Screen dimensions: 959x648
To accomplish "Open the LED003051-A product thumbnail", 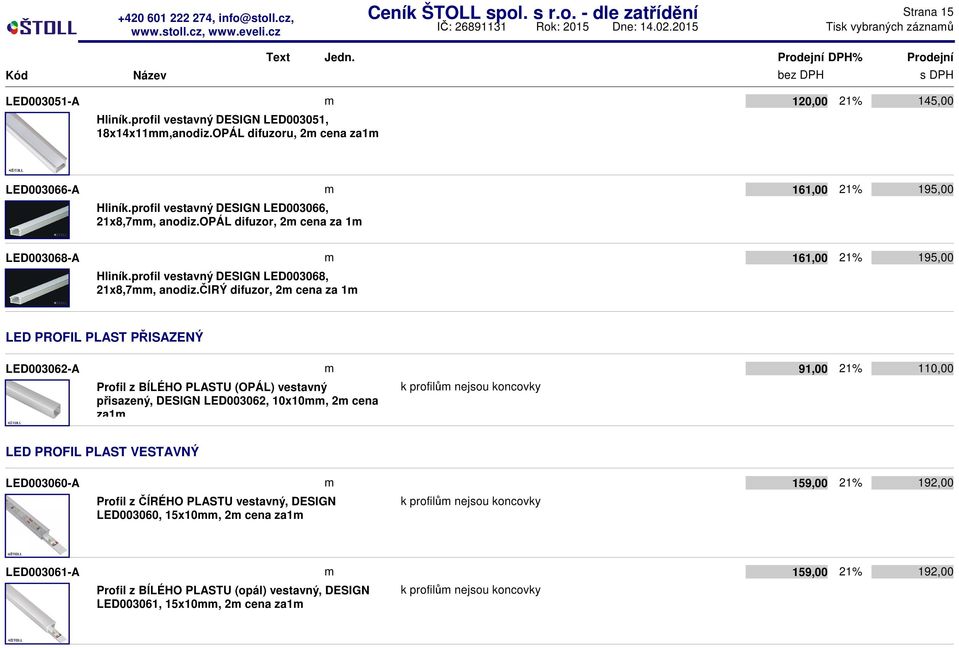I will click(x=37, y=144).
